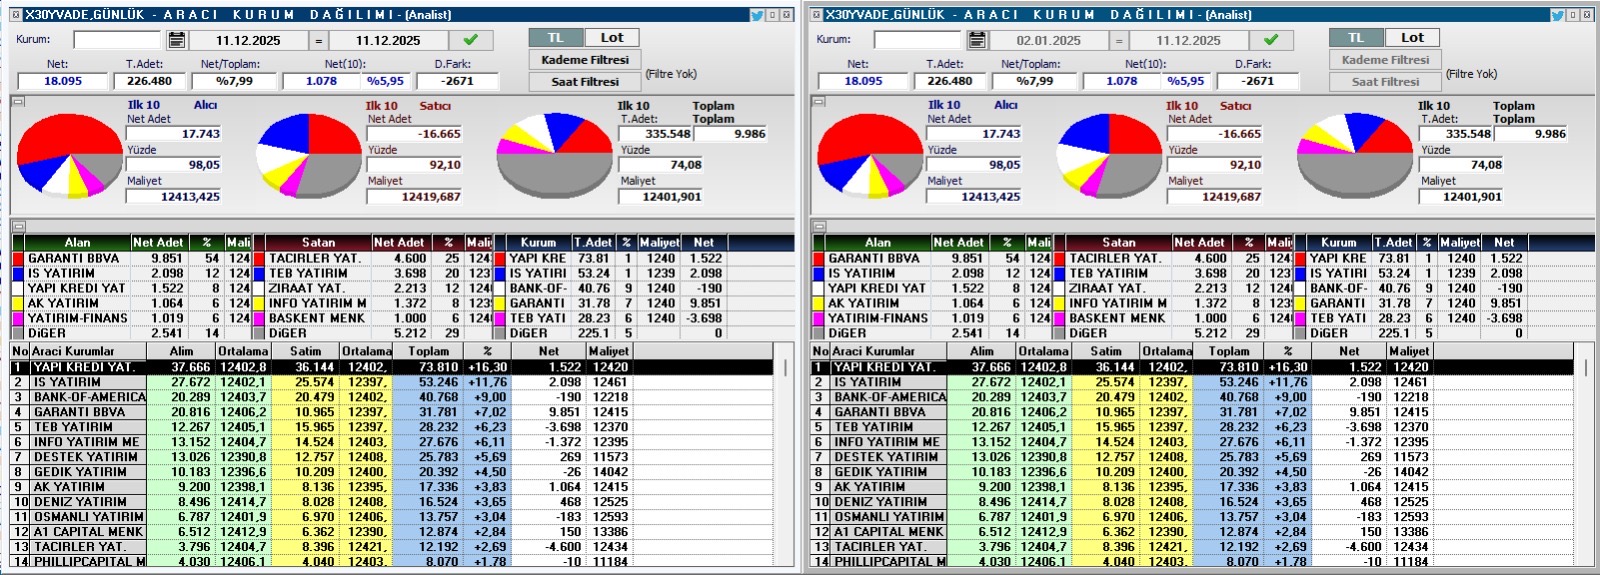This screenshot has height=575, width=1600.
Task: Open Twitter share icon in right window
Action: tap(1557, 15)
